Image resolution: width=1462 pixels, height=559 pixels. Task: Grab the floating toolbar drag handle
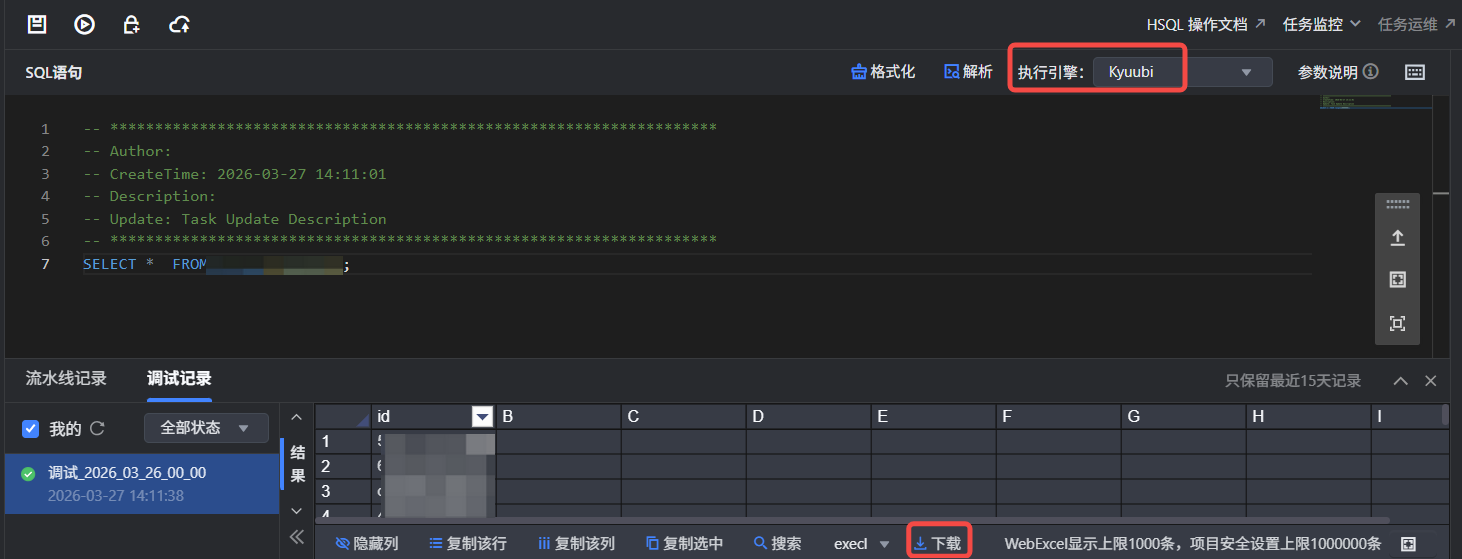(x=1398, y=204)
